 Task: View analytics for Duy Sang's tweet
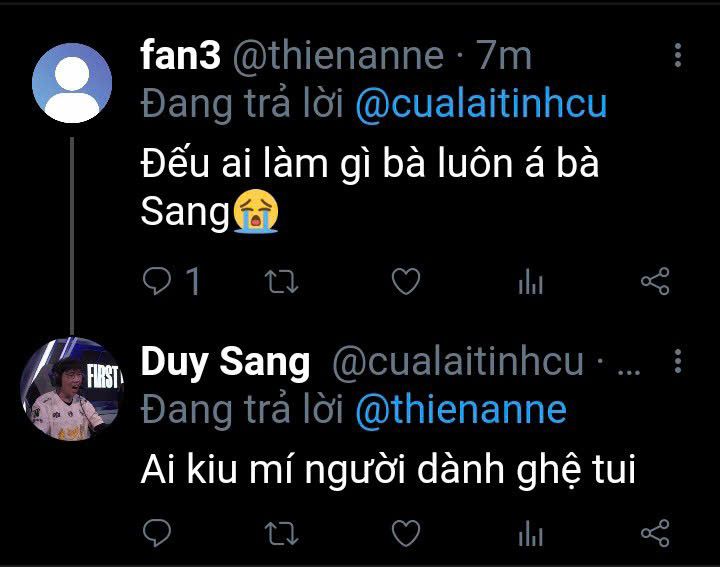click(530, 533)
